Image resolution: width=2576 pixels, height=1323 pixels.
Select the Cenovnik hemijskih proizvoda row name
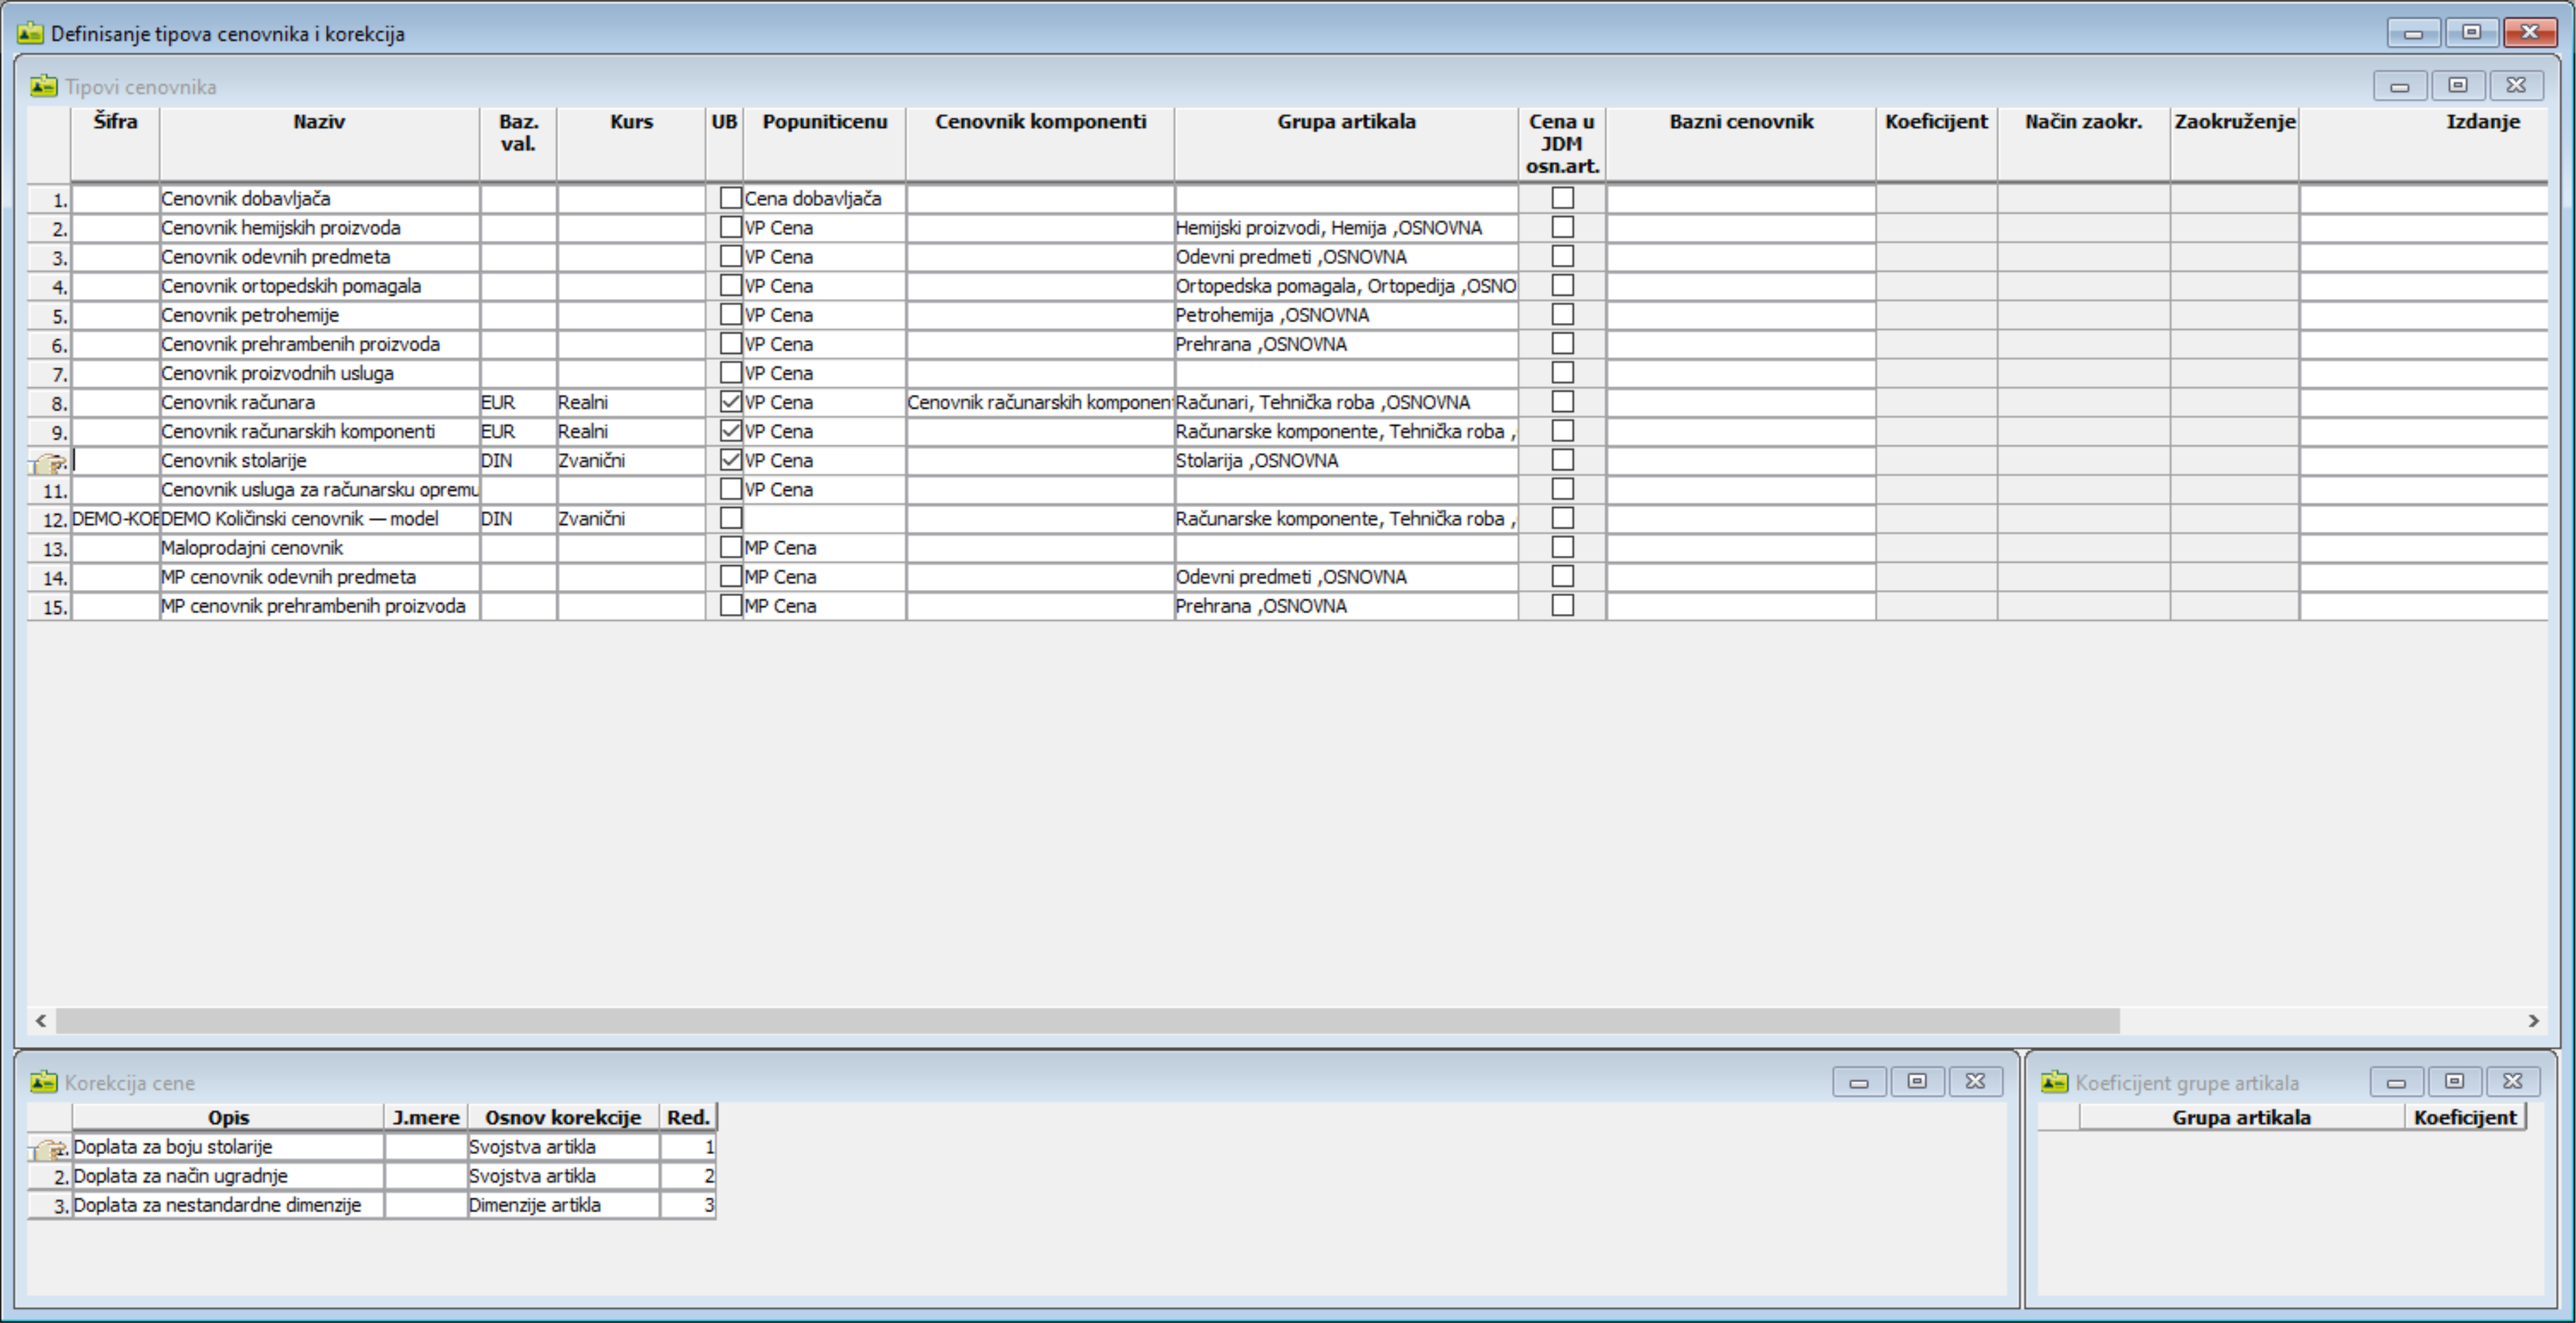click(x=281, y=228)
